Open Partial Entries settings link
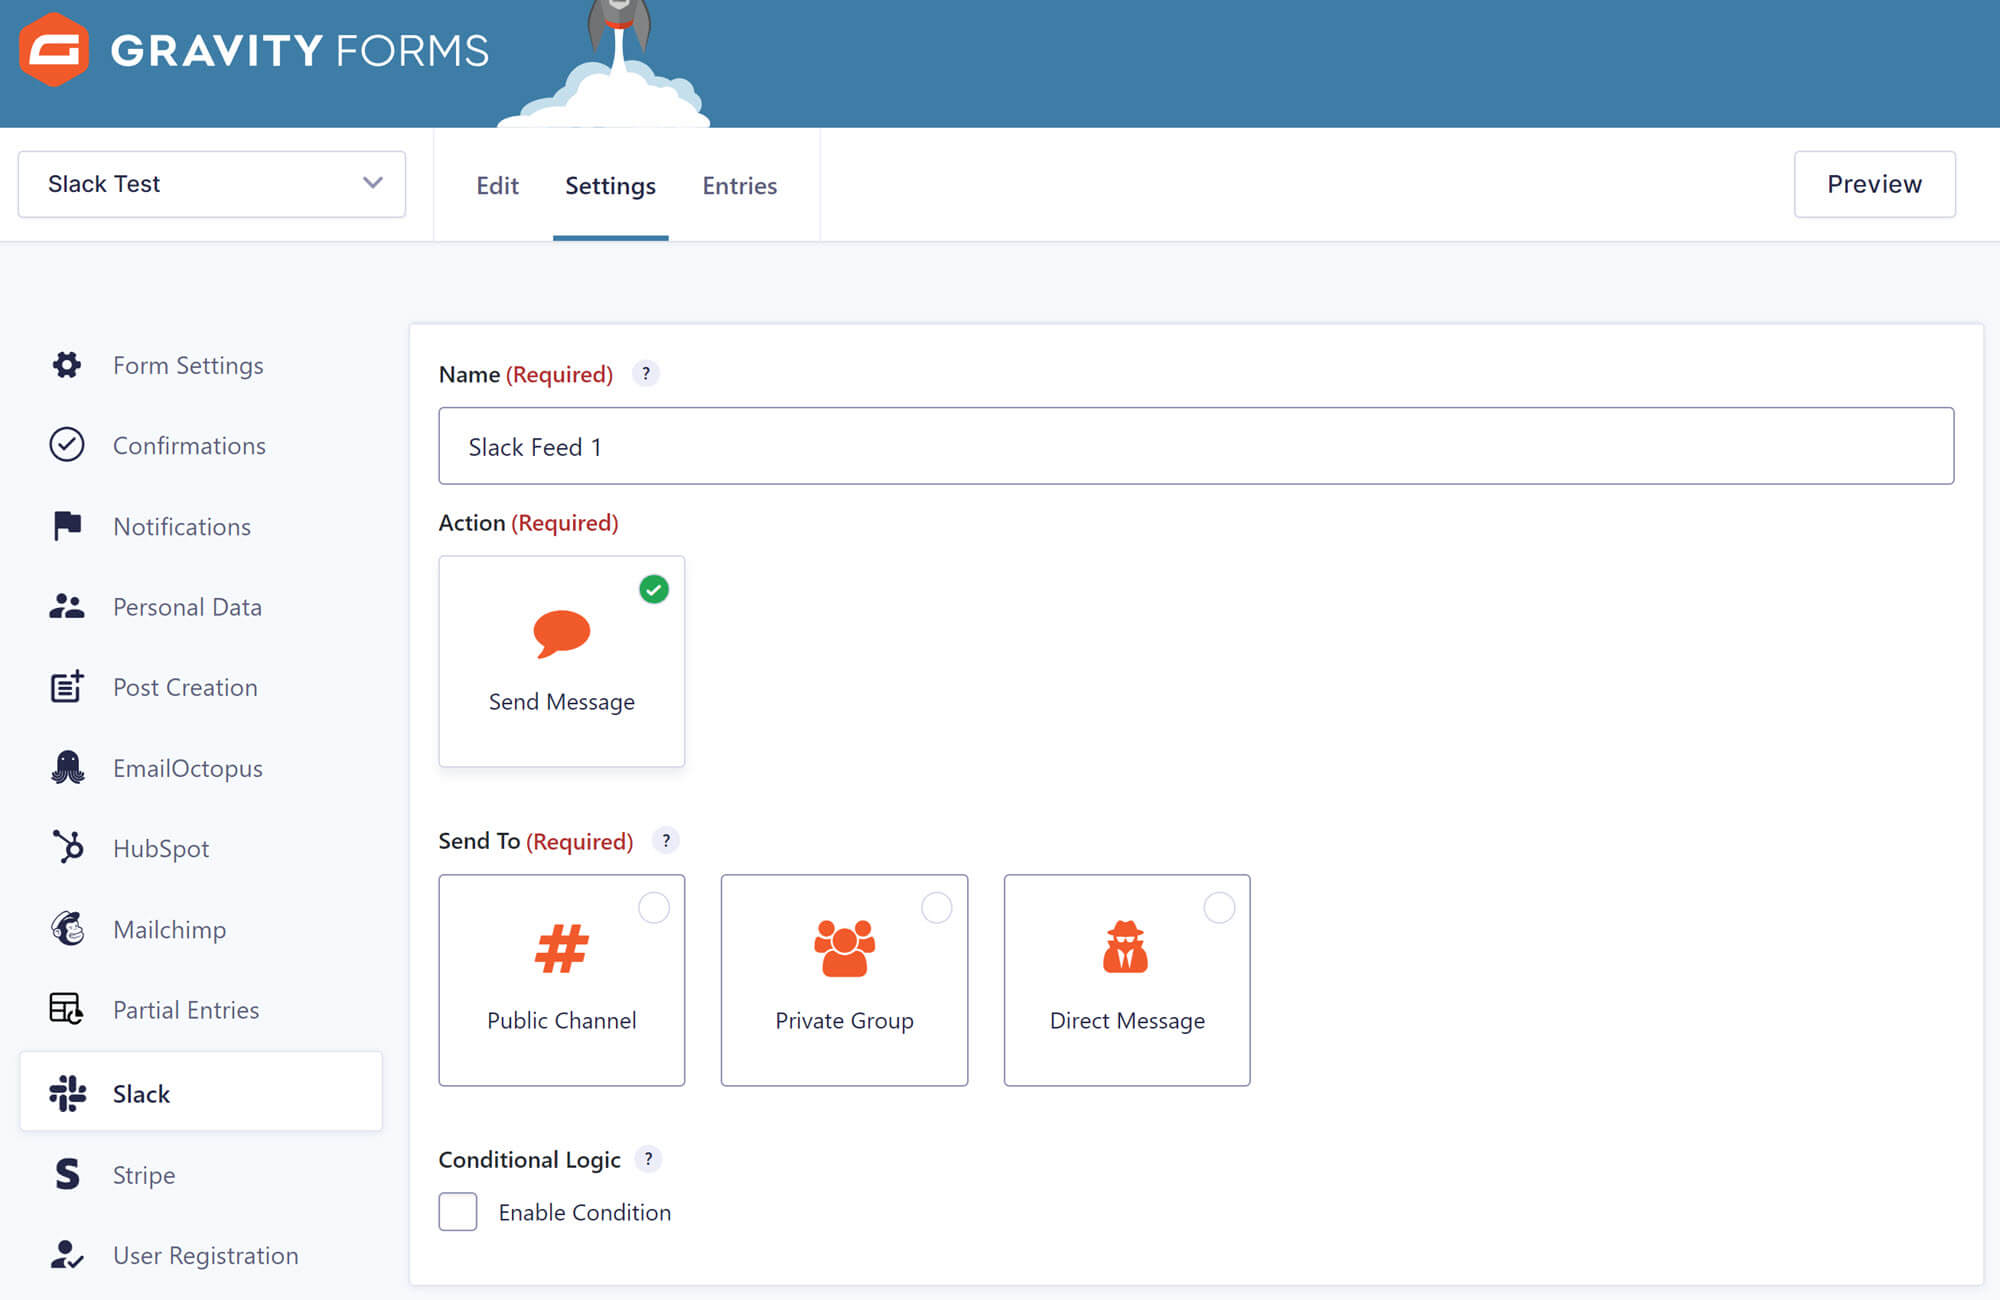Image resolution: width=2000 pixels, height=1300 pixels. [186, 1010]
